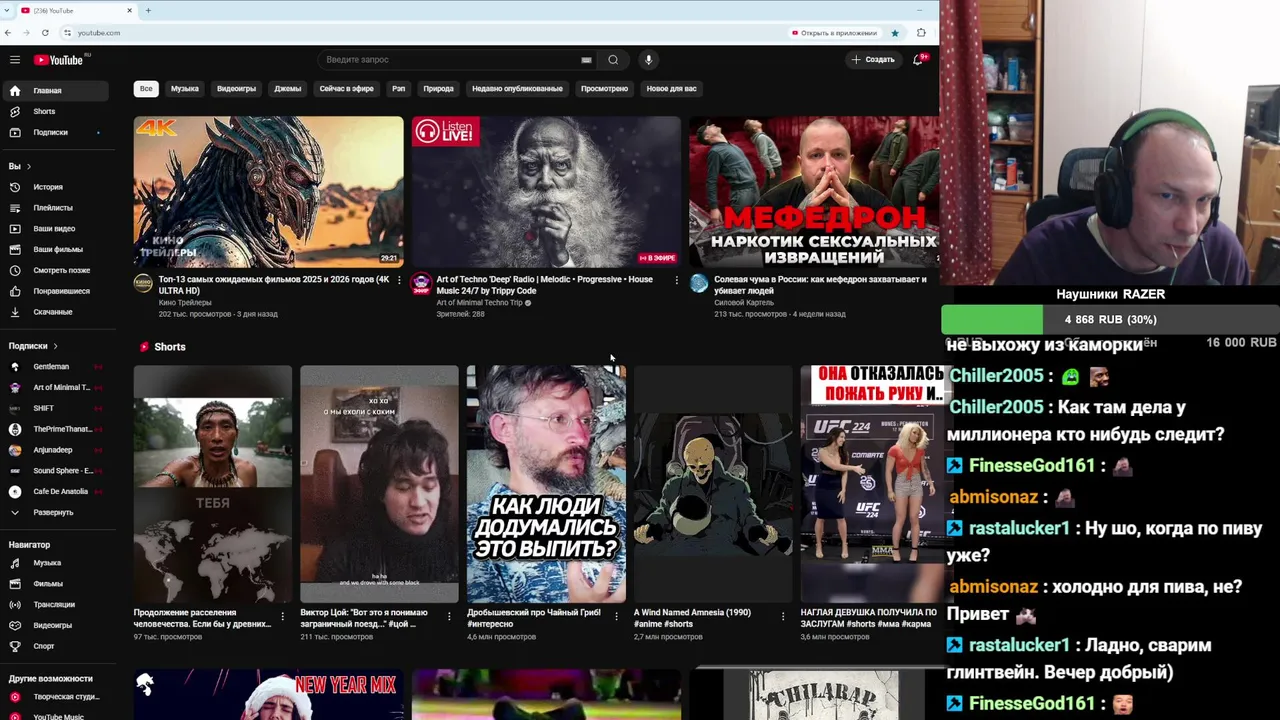Image resolution: width=1280 pixels, height=720 pixels.
Task: Expand the Вы section chevron
Action: pyautogui.click(x=29, y=166)
